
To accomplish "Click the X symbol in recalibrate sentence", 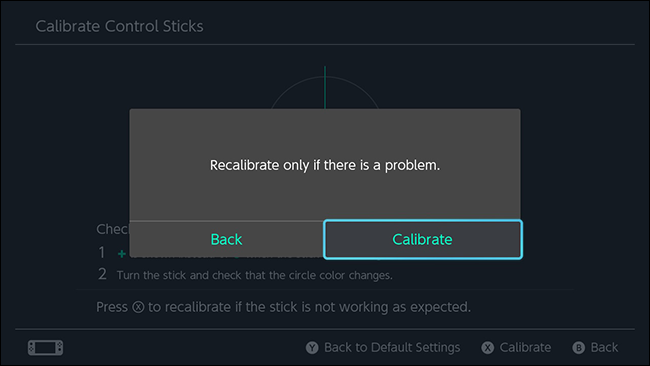I will pos(138,307).
